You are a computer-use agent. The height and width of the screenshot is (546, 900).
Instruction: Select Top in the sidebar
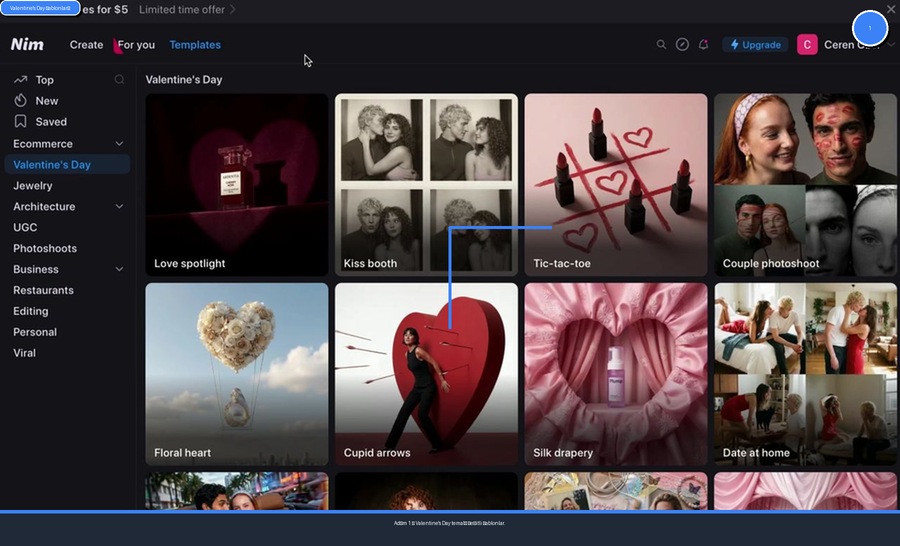[x=44, y=80]
